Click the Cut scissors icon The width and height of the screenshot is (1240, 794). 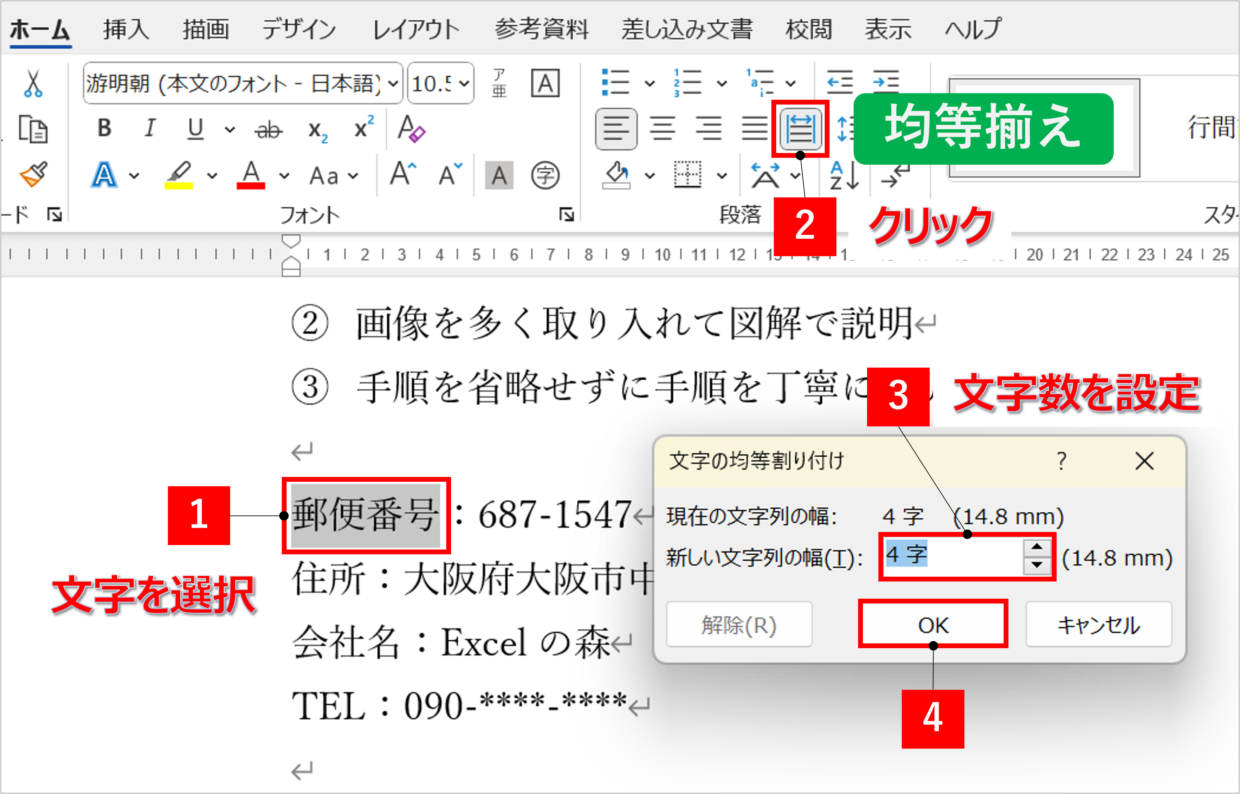tap(34, 84)
